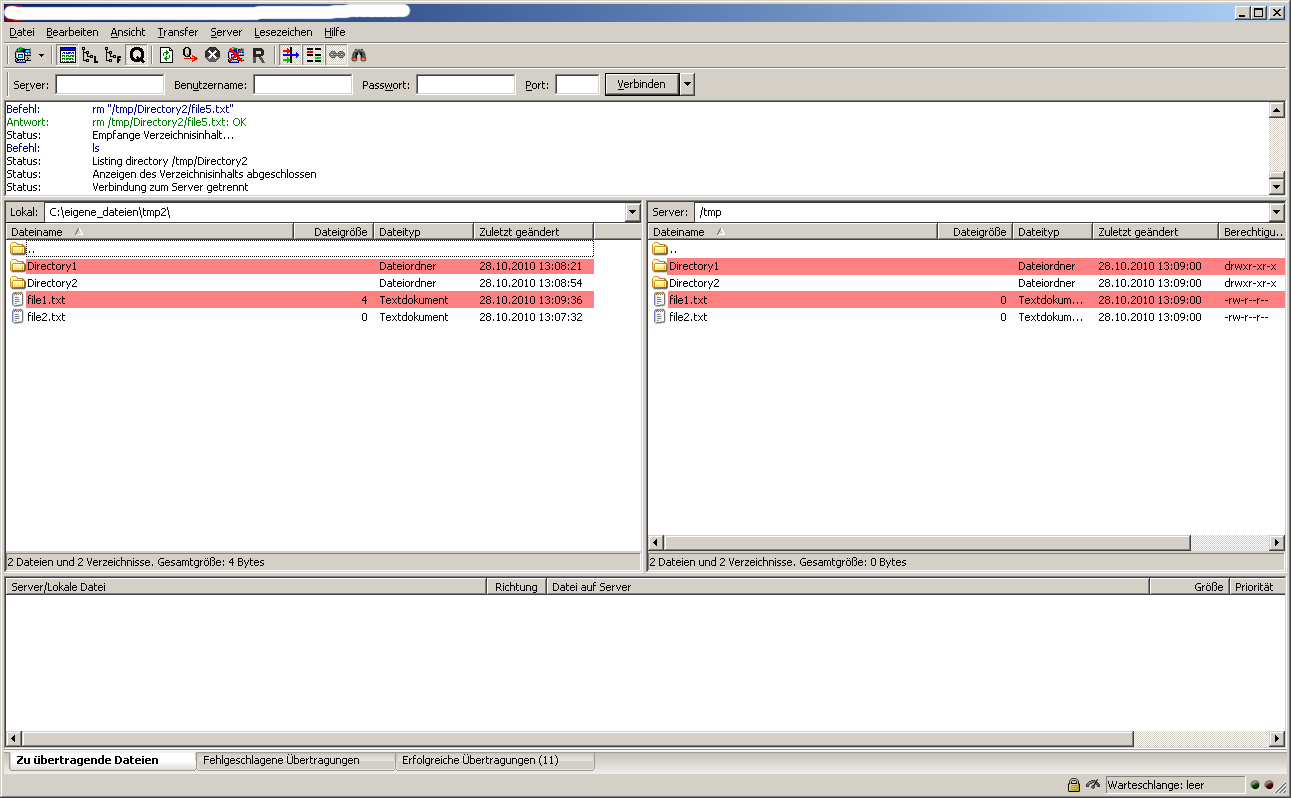The image size is (1291, 798).
Task: Open directory listing filters icon
Action: coord(290,55)
